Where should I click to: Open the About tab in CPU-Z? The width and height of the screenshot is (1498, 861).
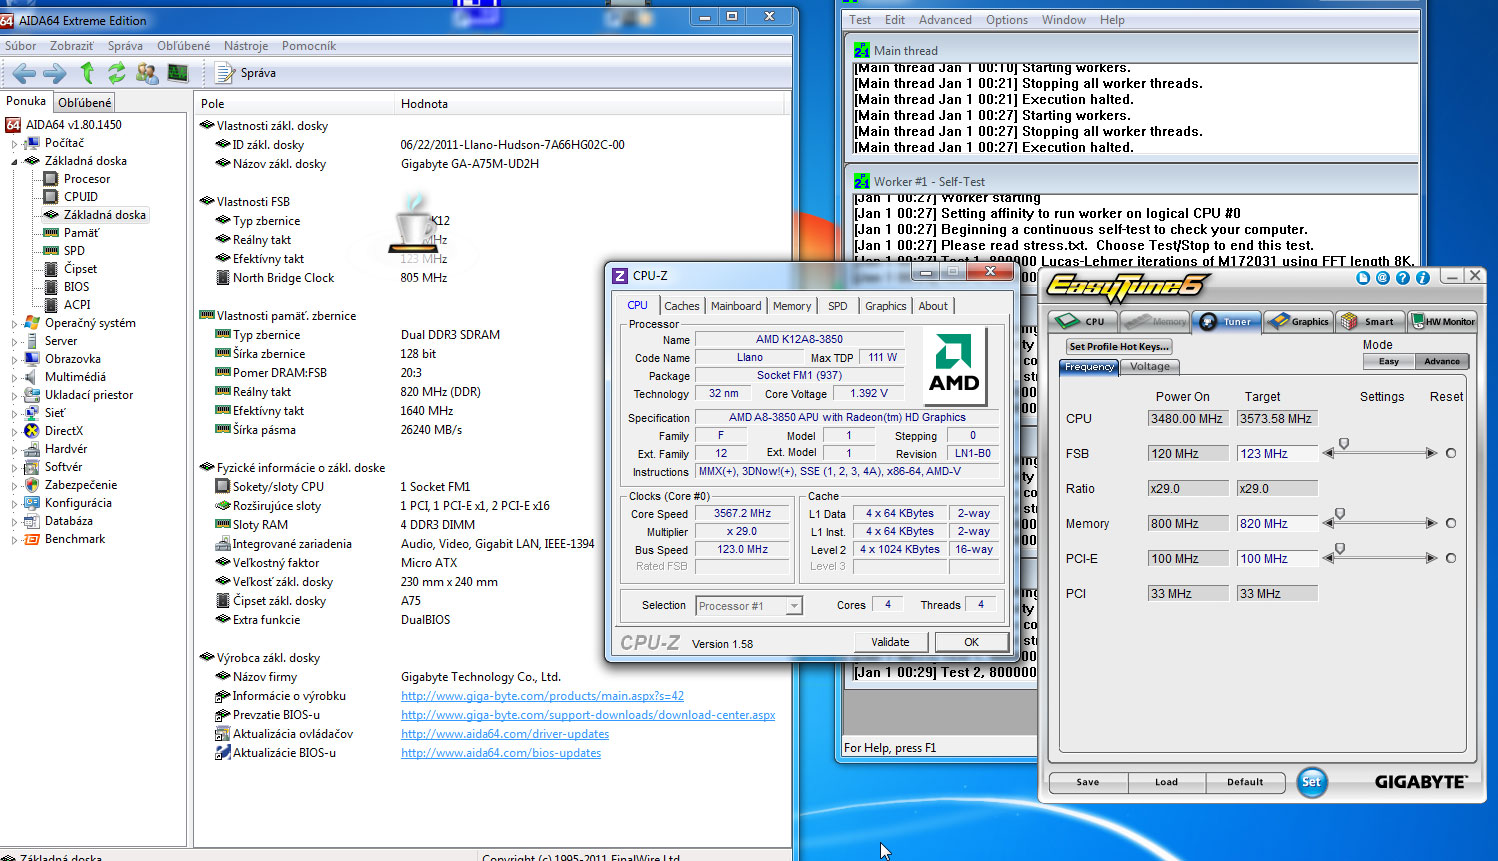pyautogui.click(x=933, y=306)
